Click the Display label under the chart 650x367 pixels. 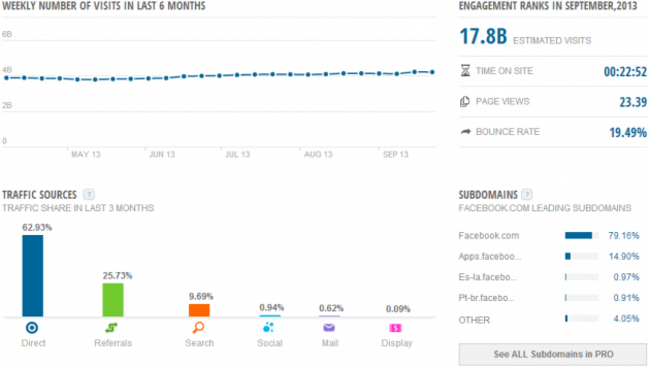point(397,343)
